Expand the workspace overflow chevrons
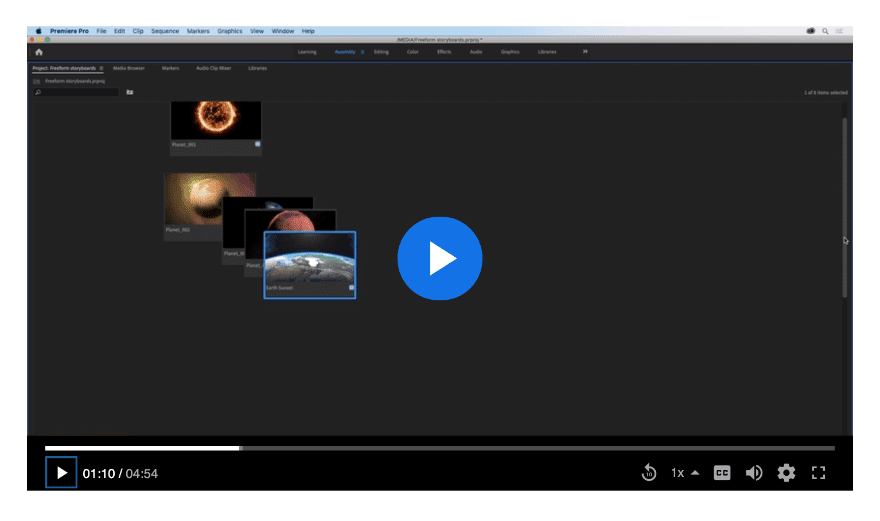Viewport: 880px width, 521px height. (585, 51)
